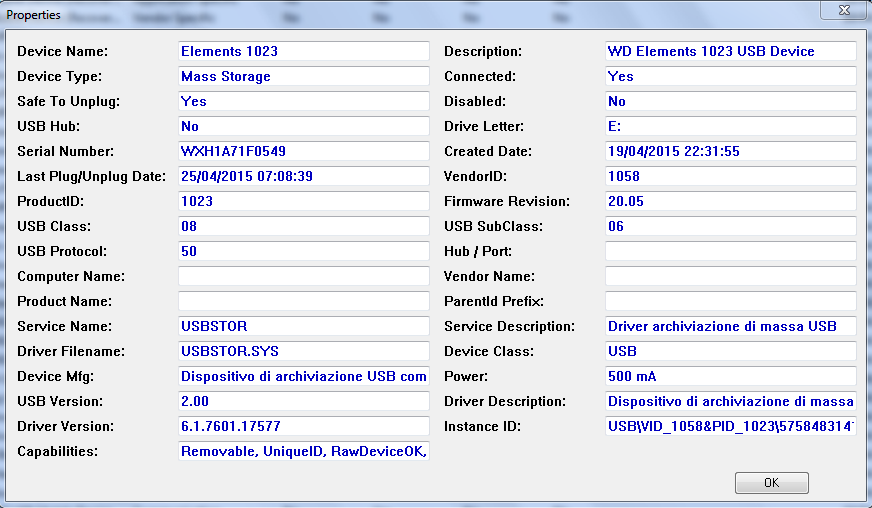Click the empty Product Name field
872x508 pixels.
[x=304, y=302]
